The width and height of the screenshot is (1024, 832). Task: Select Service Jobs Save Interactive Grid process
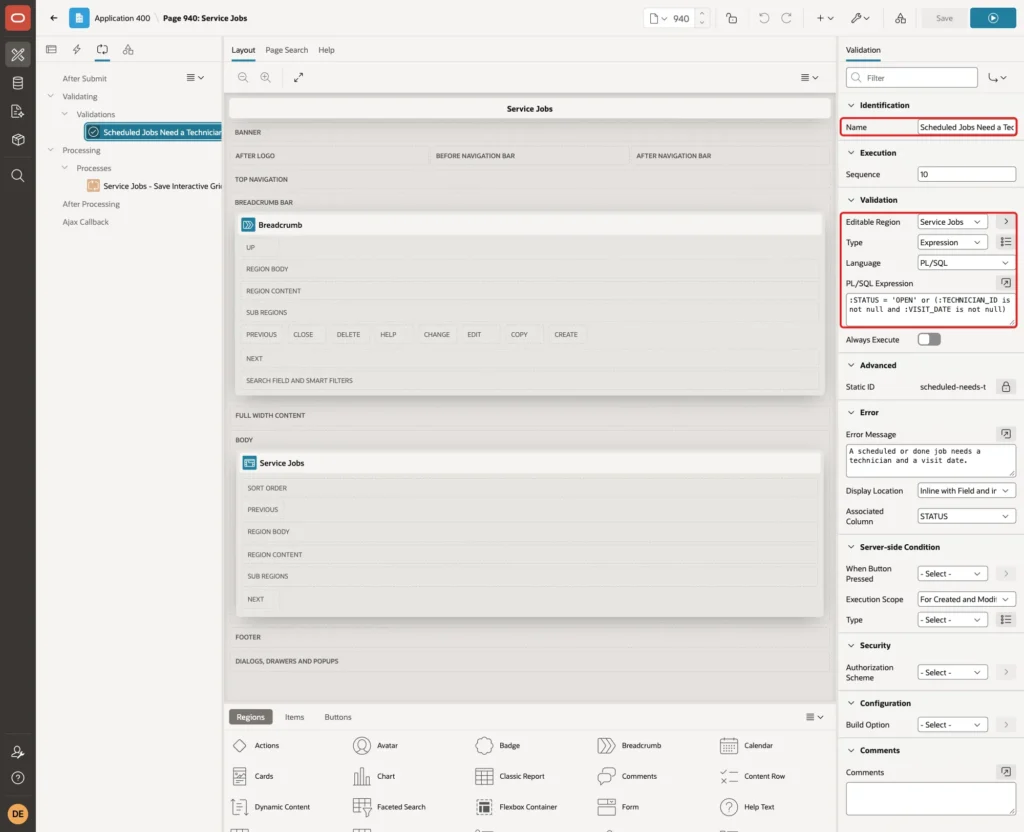click(x=155, y=186)
